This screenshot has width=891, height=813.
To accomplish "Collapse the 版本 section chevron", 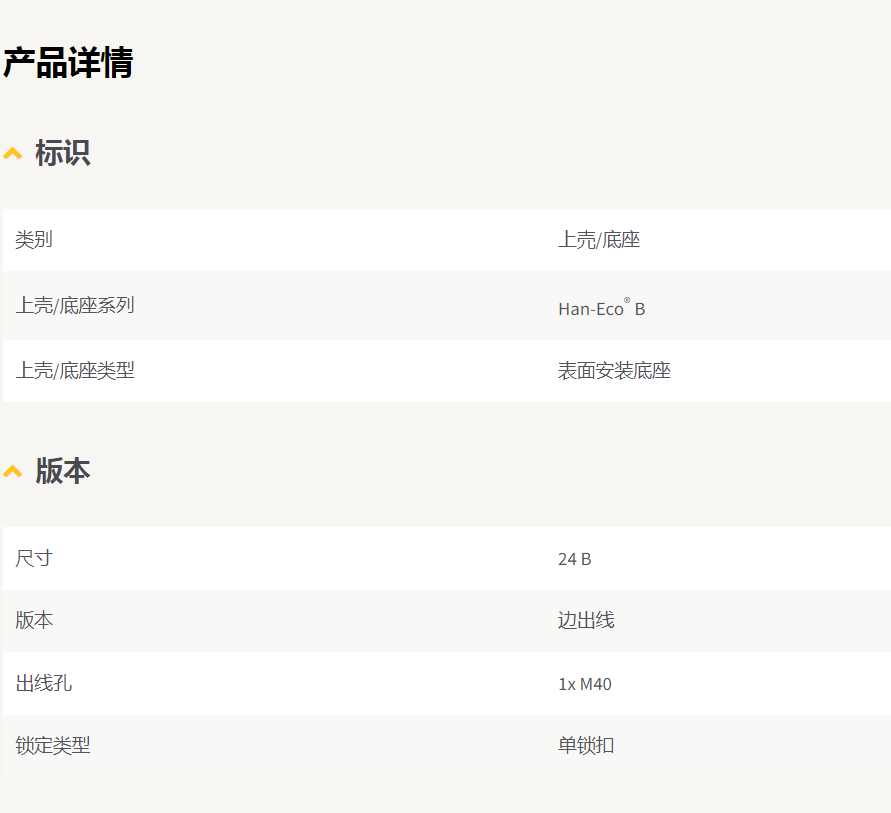I will tap(13, 471).
